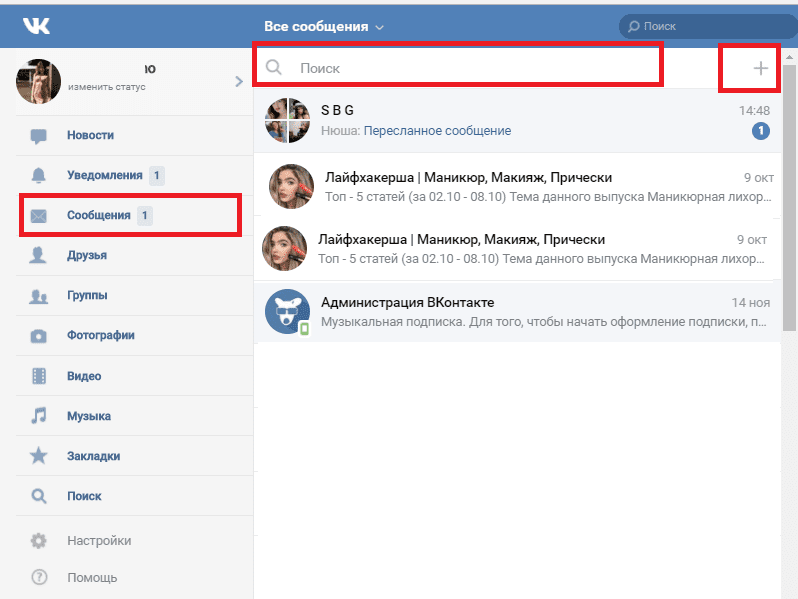Expand the Все сообщения dropdown
This screenshot has width=798, height=599.
[x=324, y=26]
